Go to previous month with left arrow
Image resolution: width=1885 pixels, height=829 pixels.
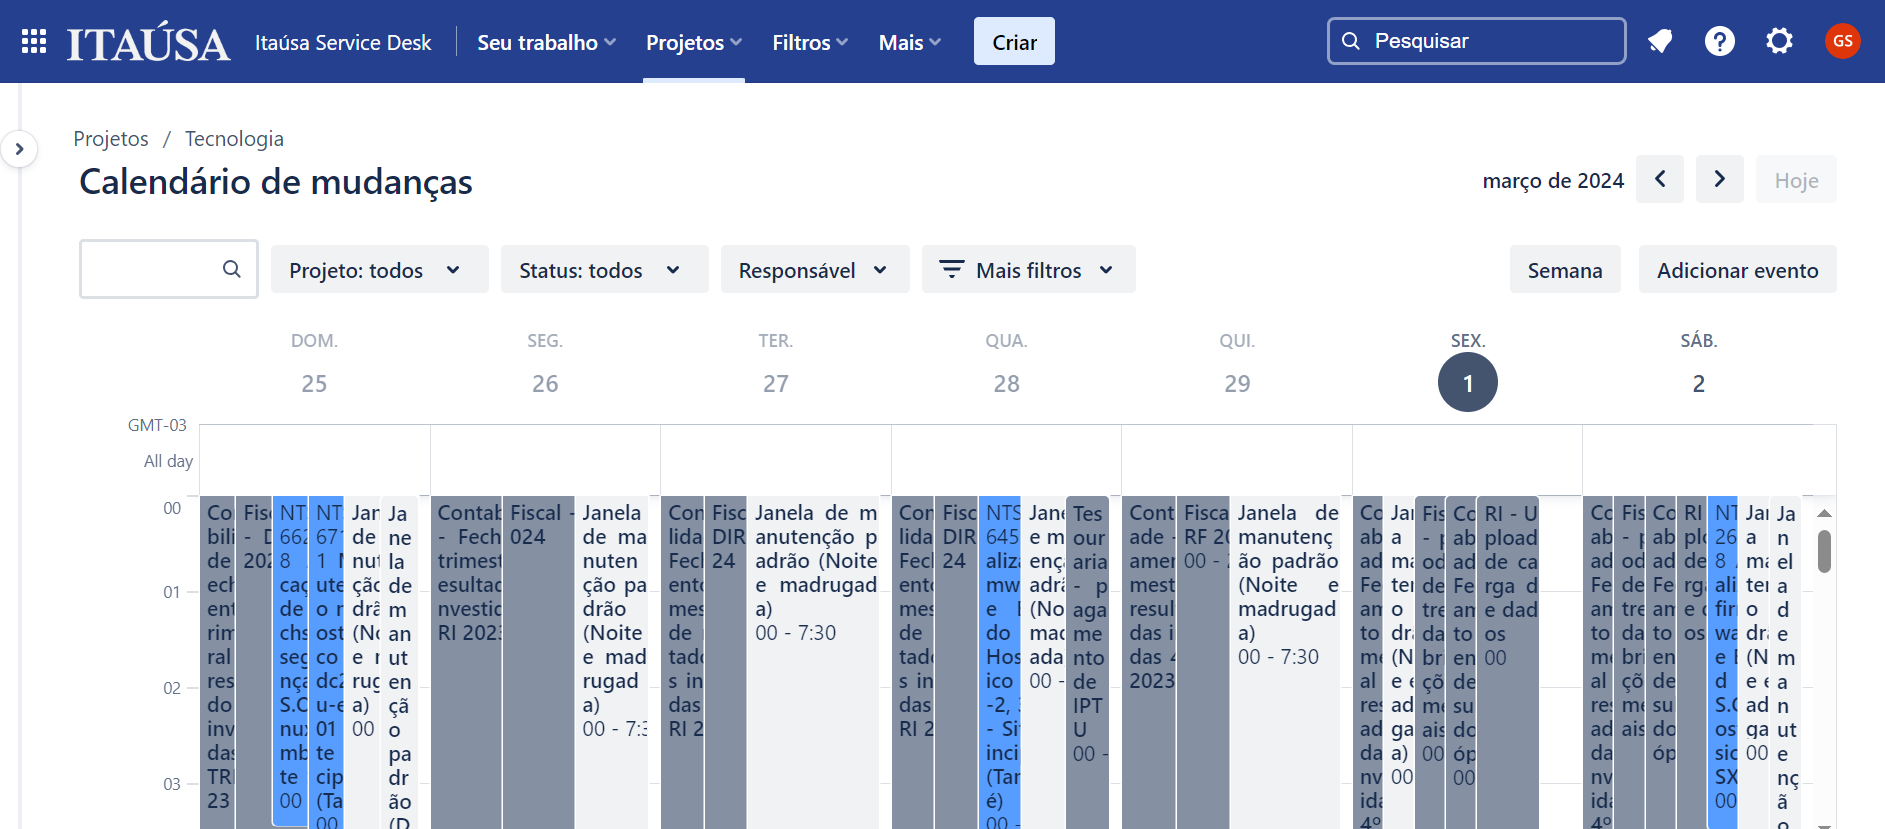point(1660,179)
